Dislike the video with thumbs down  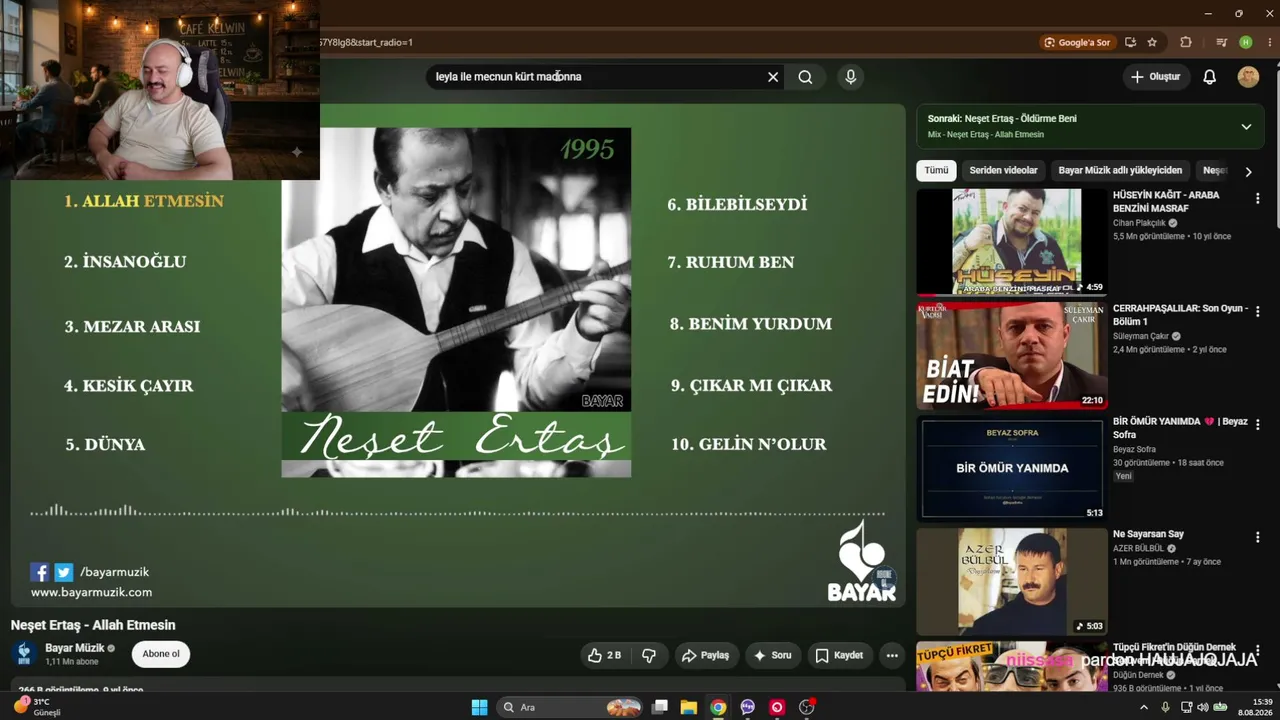649,655
